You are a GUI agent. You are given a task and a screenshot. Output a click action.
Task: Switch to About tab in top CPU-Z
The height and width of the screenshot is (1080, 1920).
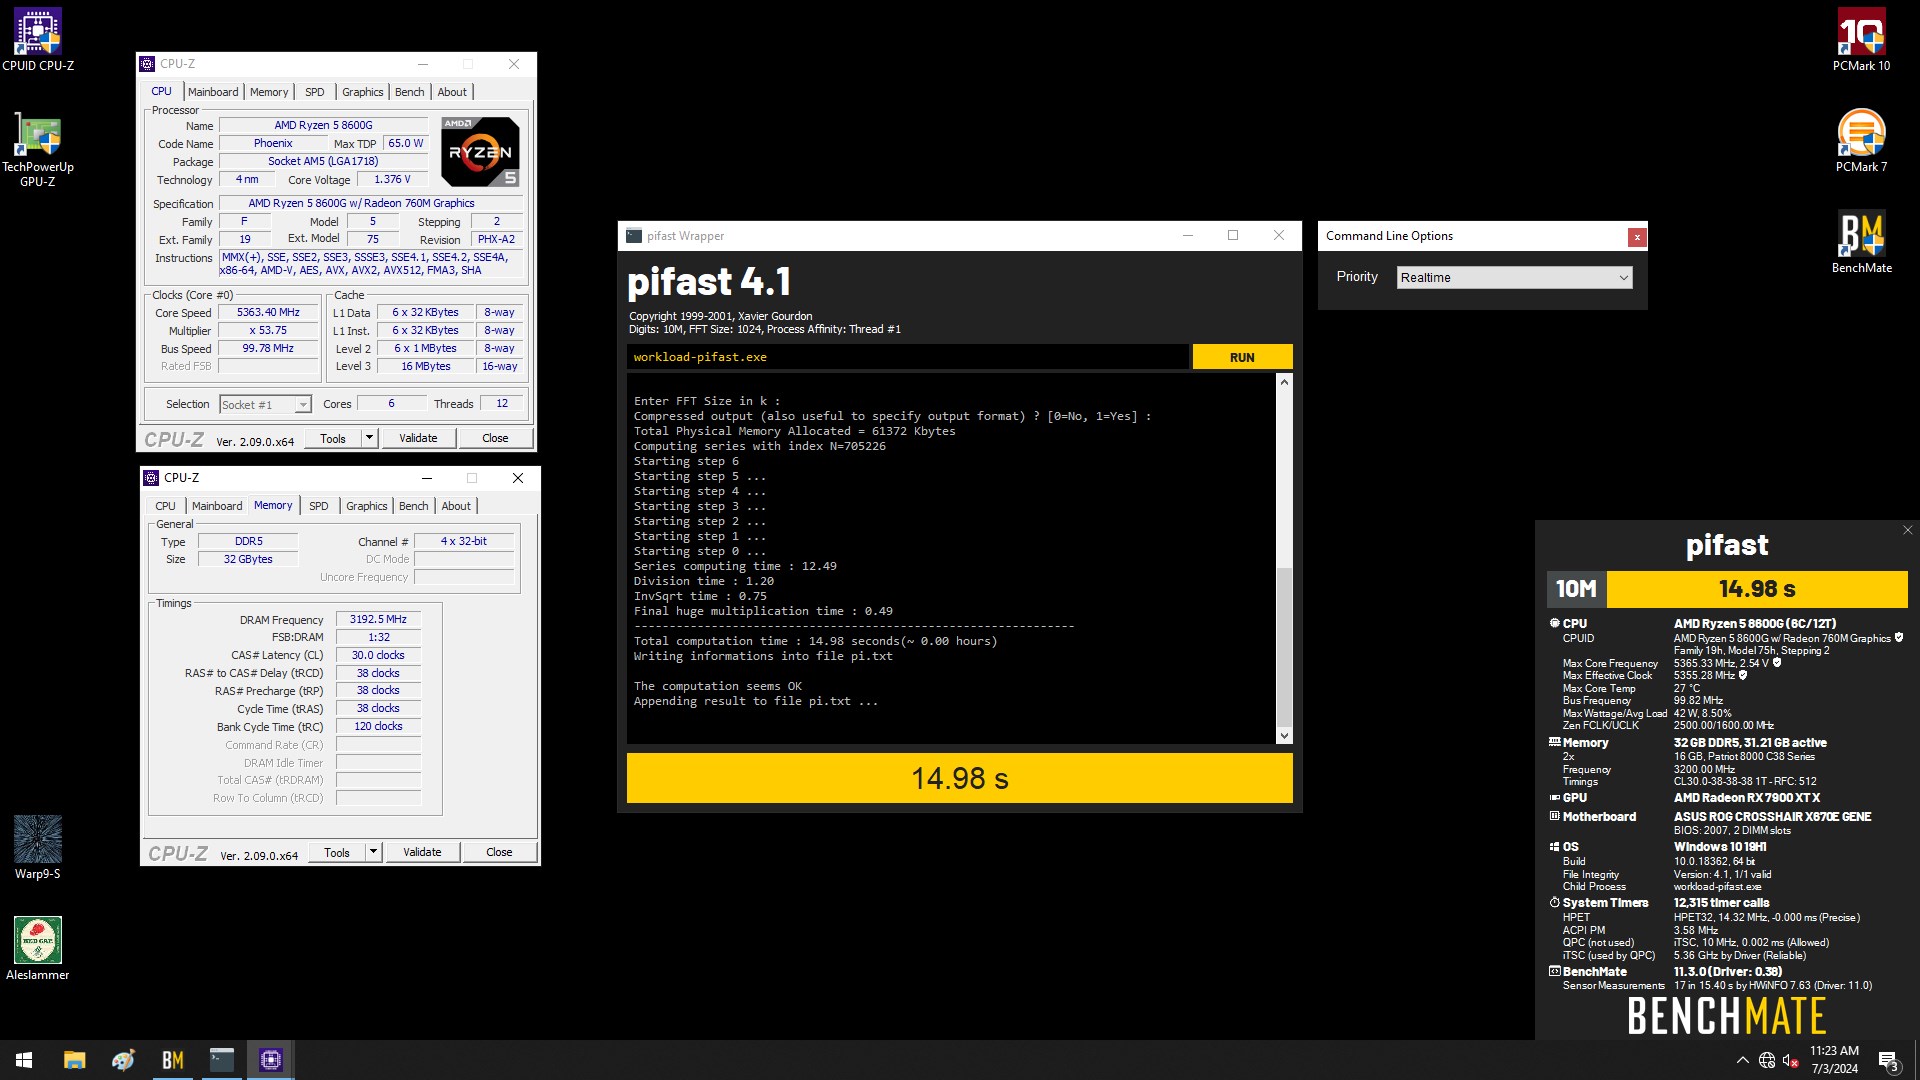452,92
